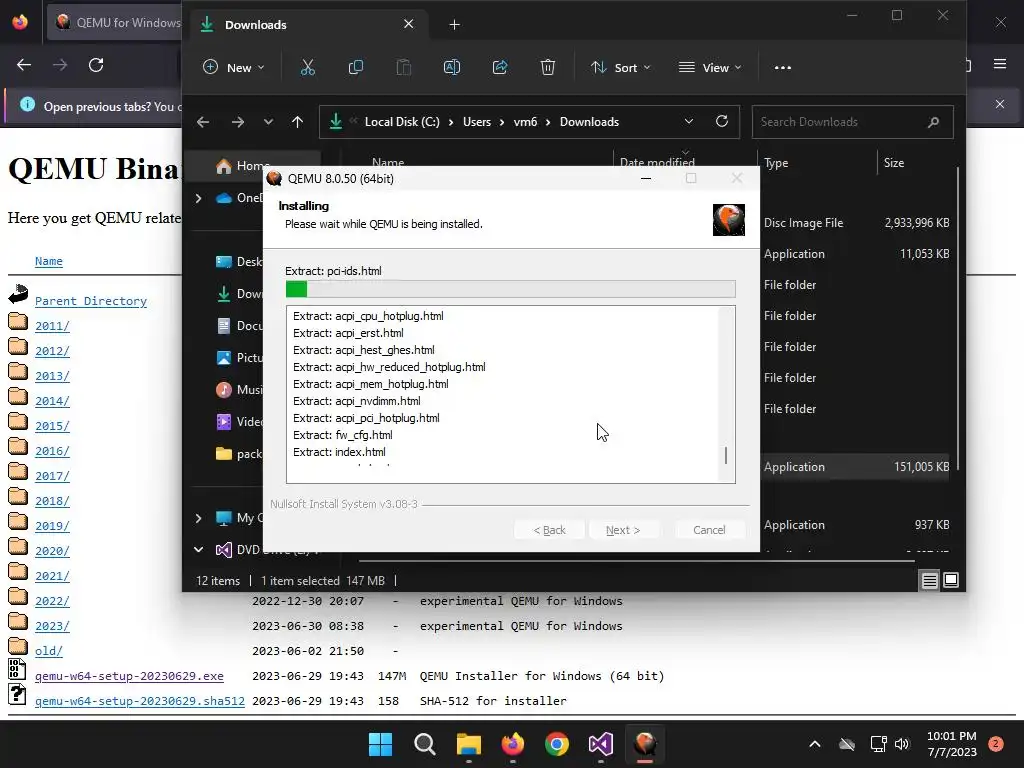This screenshot has width=1024, height=768.
Task: Click the QEMU installer taskbar icon
Action: click(x=645, y=744)
